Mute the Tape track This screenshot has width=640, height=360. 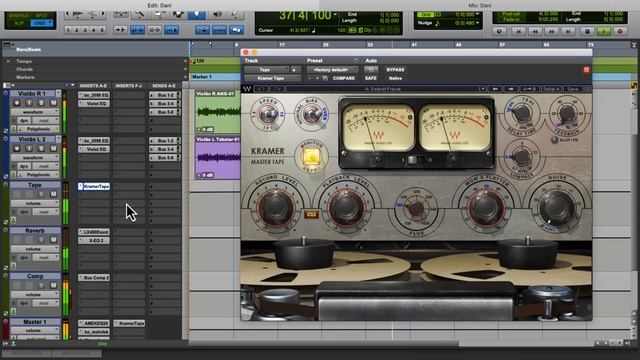pyautogui.click(x=53, y=194)
